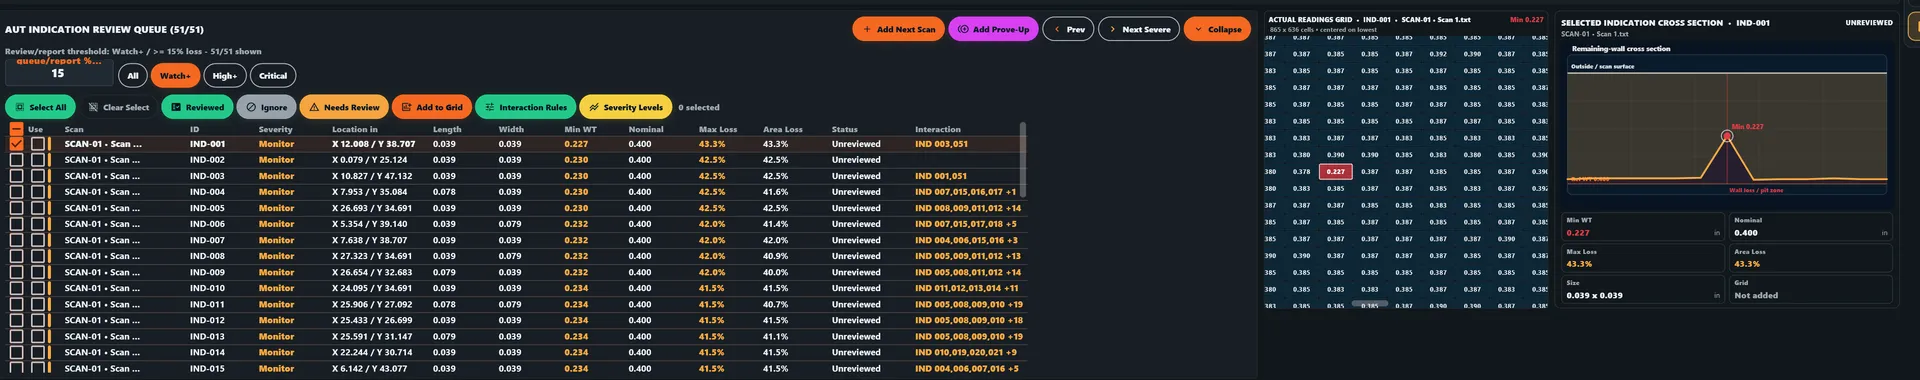Image resolution: width=1920 pixels, height=380 pixels.
Task: Toggle the Use checkbox for IND-010
Action: [38, 288]
